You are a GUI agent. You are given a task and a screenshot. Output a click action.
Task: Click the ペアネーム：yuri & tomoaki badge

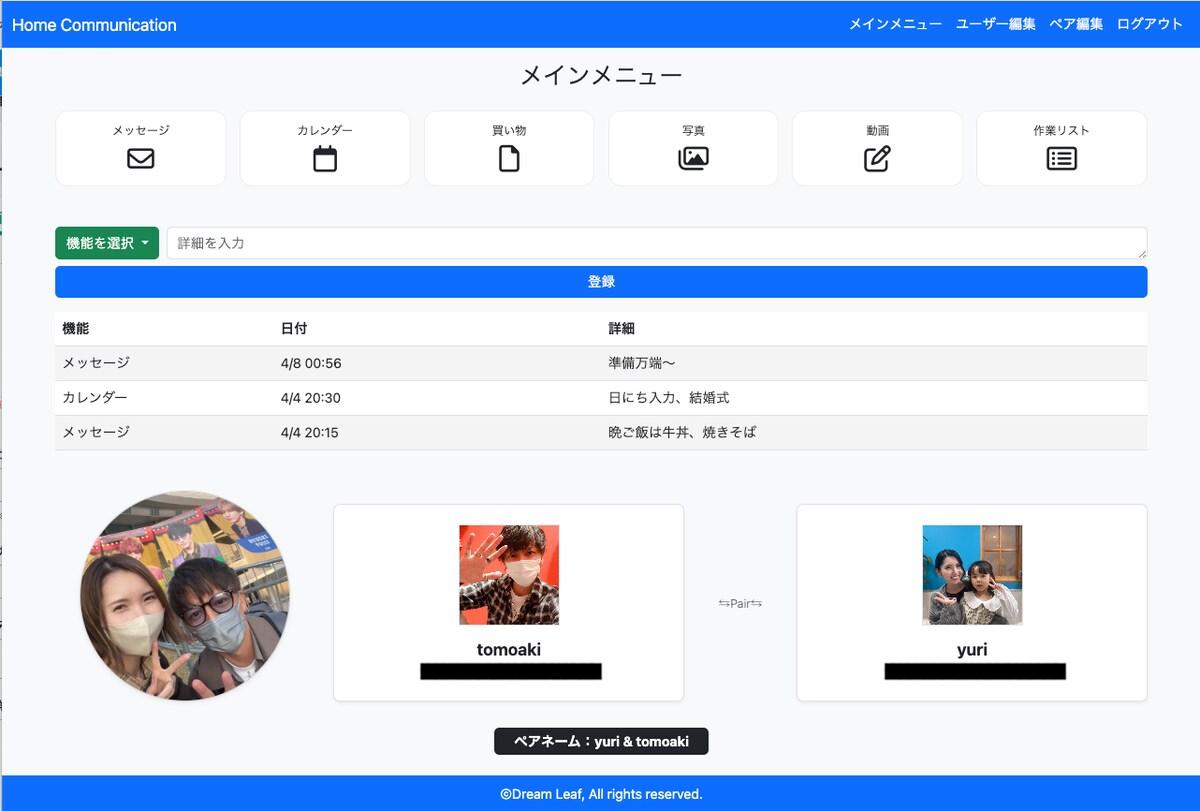click(x=601, y=741)
